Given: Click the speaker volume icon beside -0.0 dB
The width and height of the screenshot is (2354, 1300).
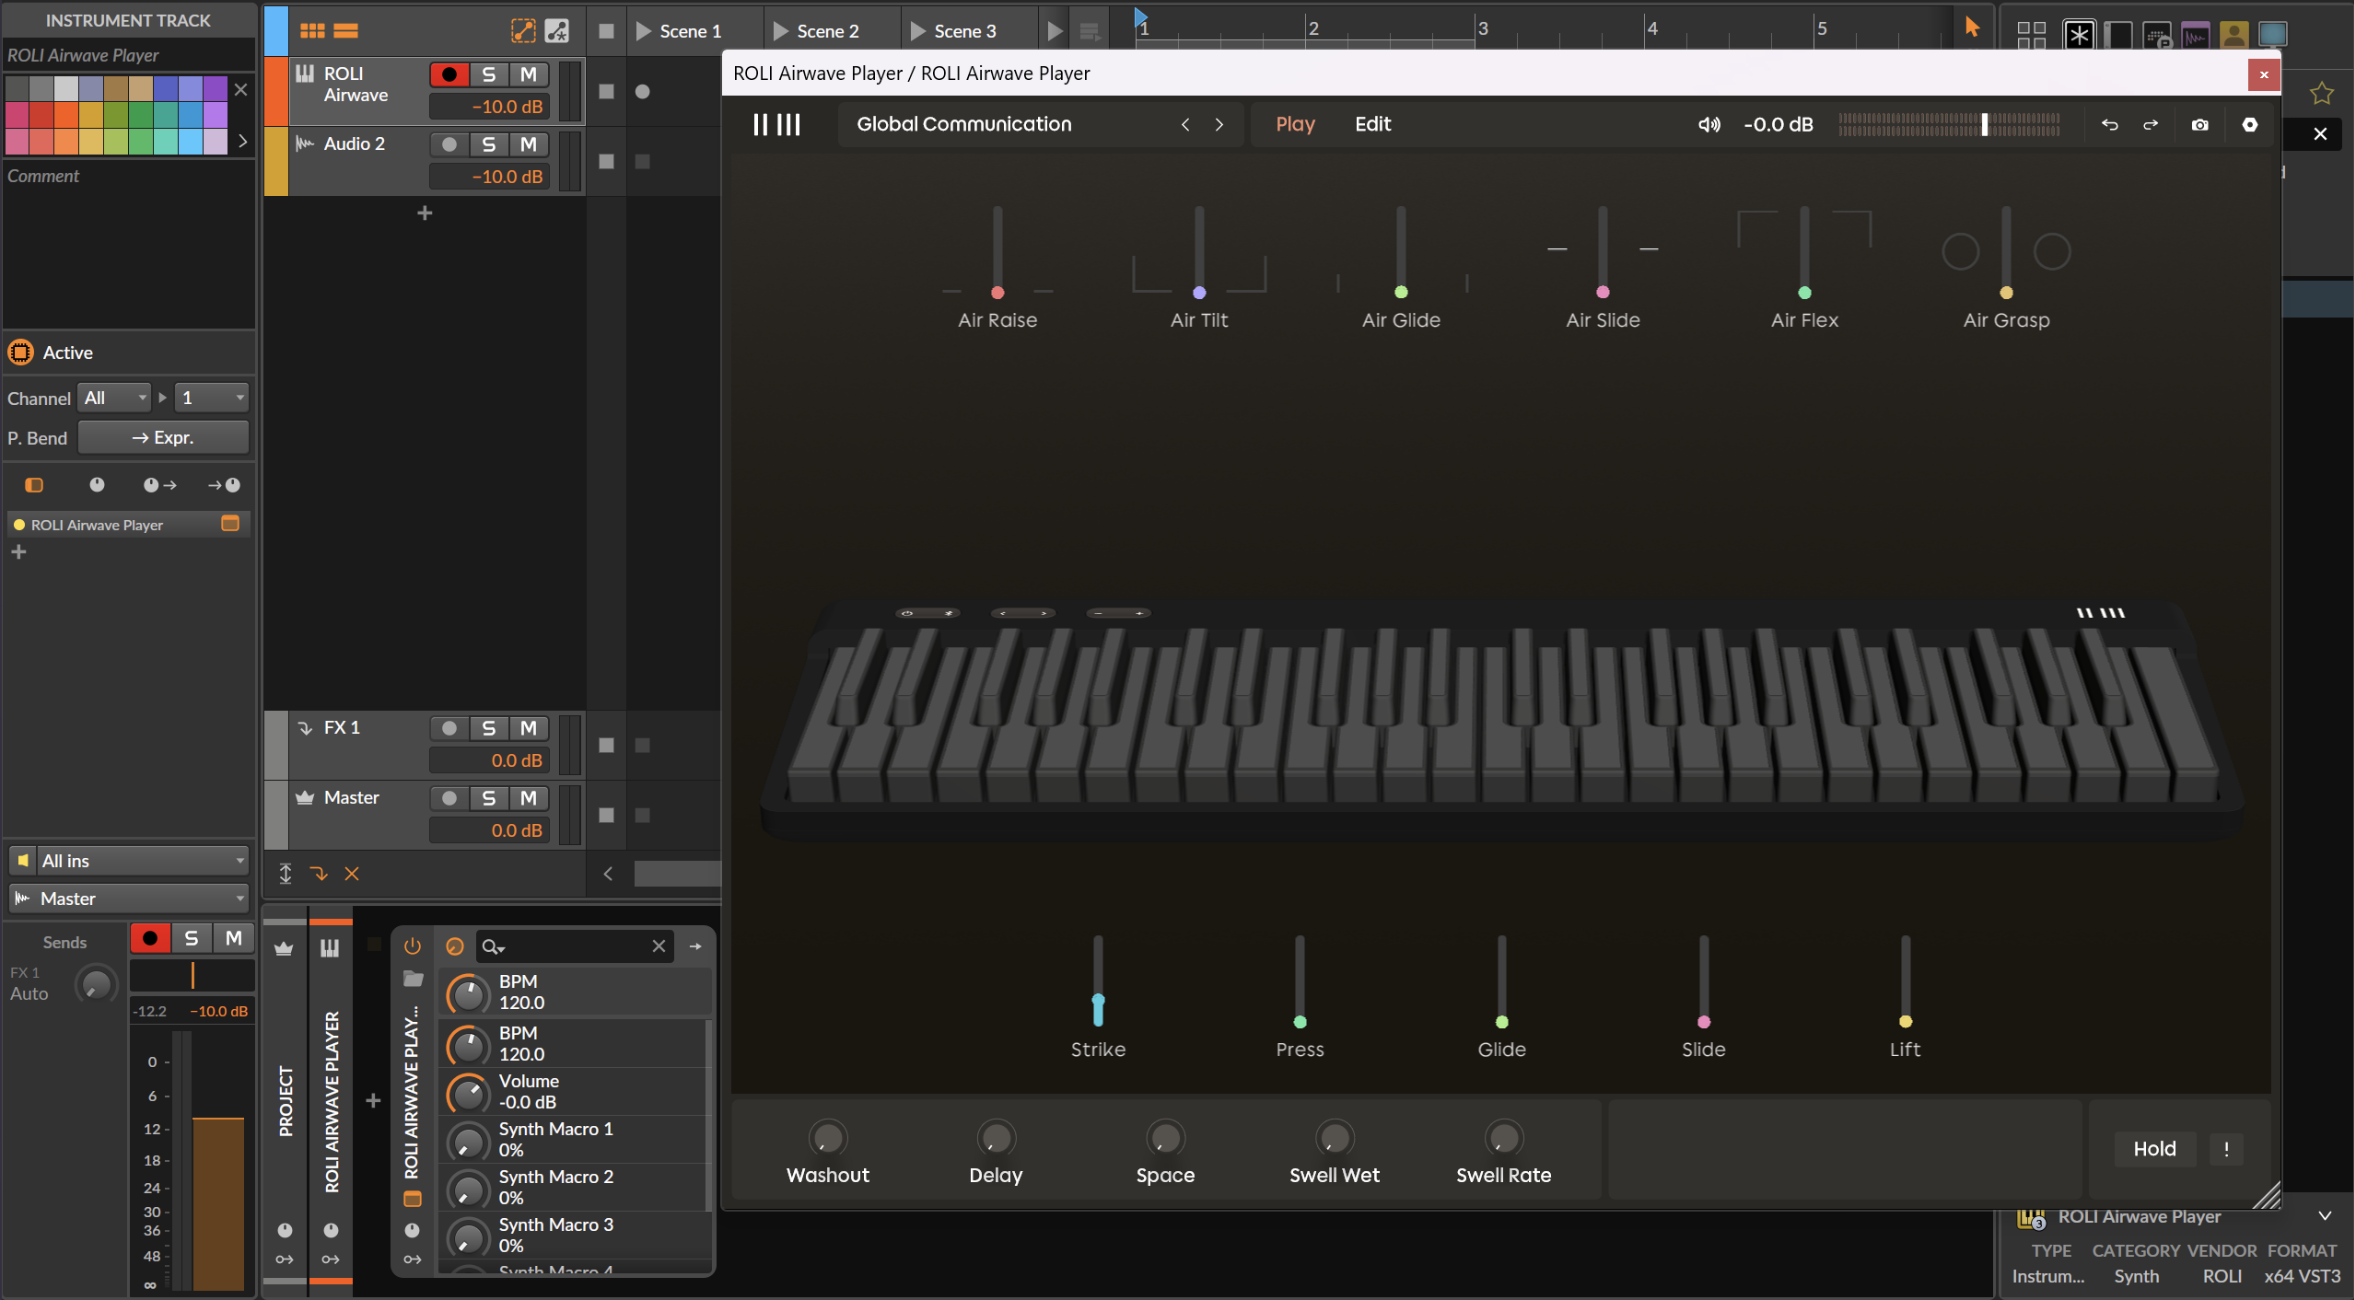Looking at the screenshot, I should [x=1709, y=125].
